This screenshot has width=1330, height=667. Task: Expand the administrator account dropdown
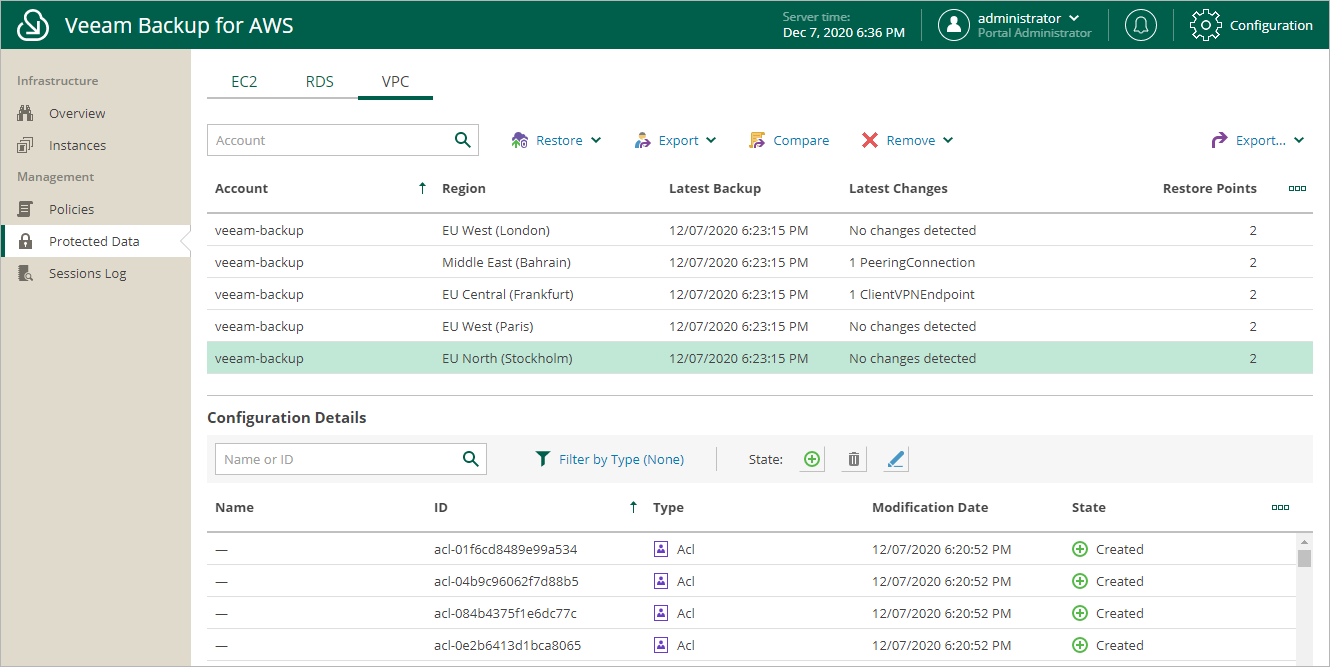1075,18
